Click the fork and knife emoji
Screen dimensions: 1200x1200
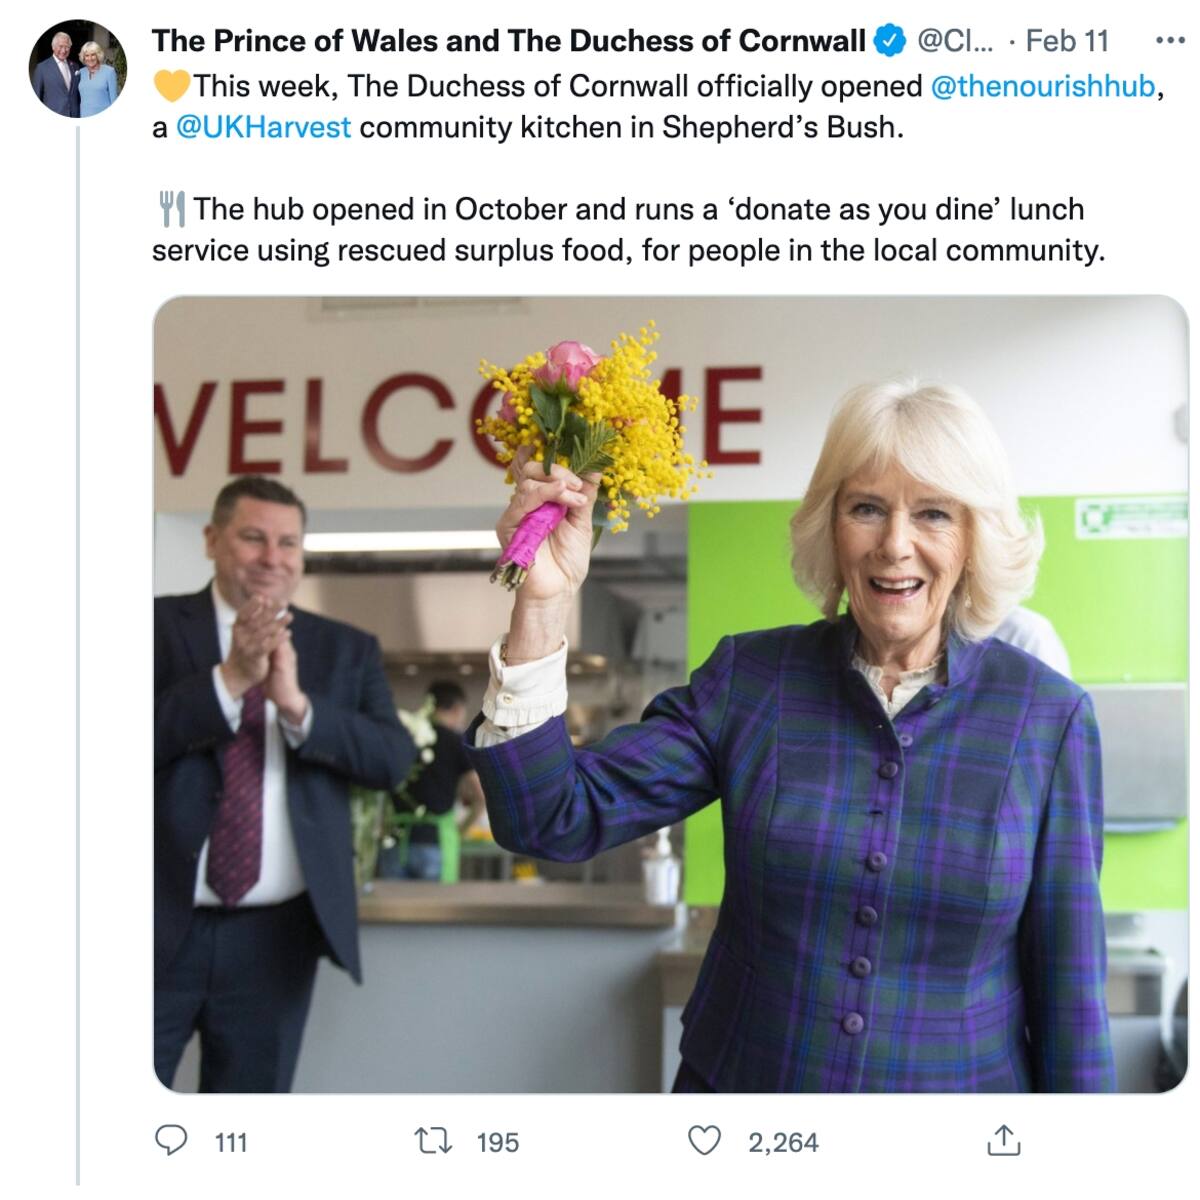point(171,208)
